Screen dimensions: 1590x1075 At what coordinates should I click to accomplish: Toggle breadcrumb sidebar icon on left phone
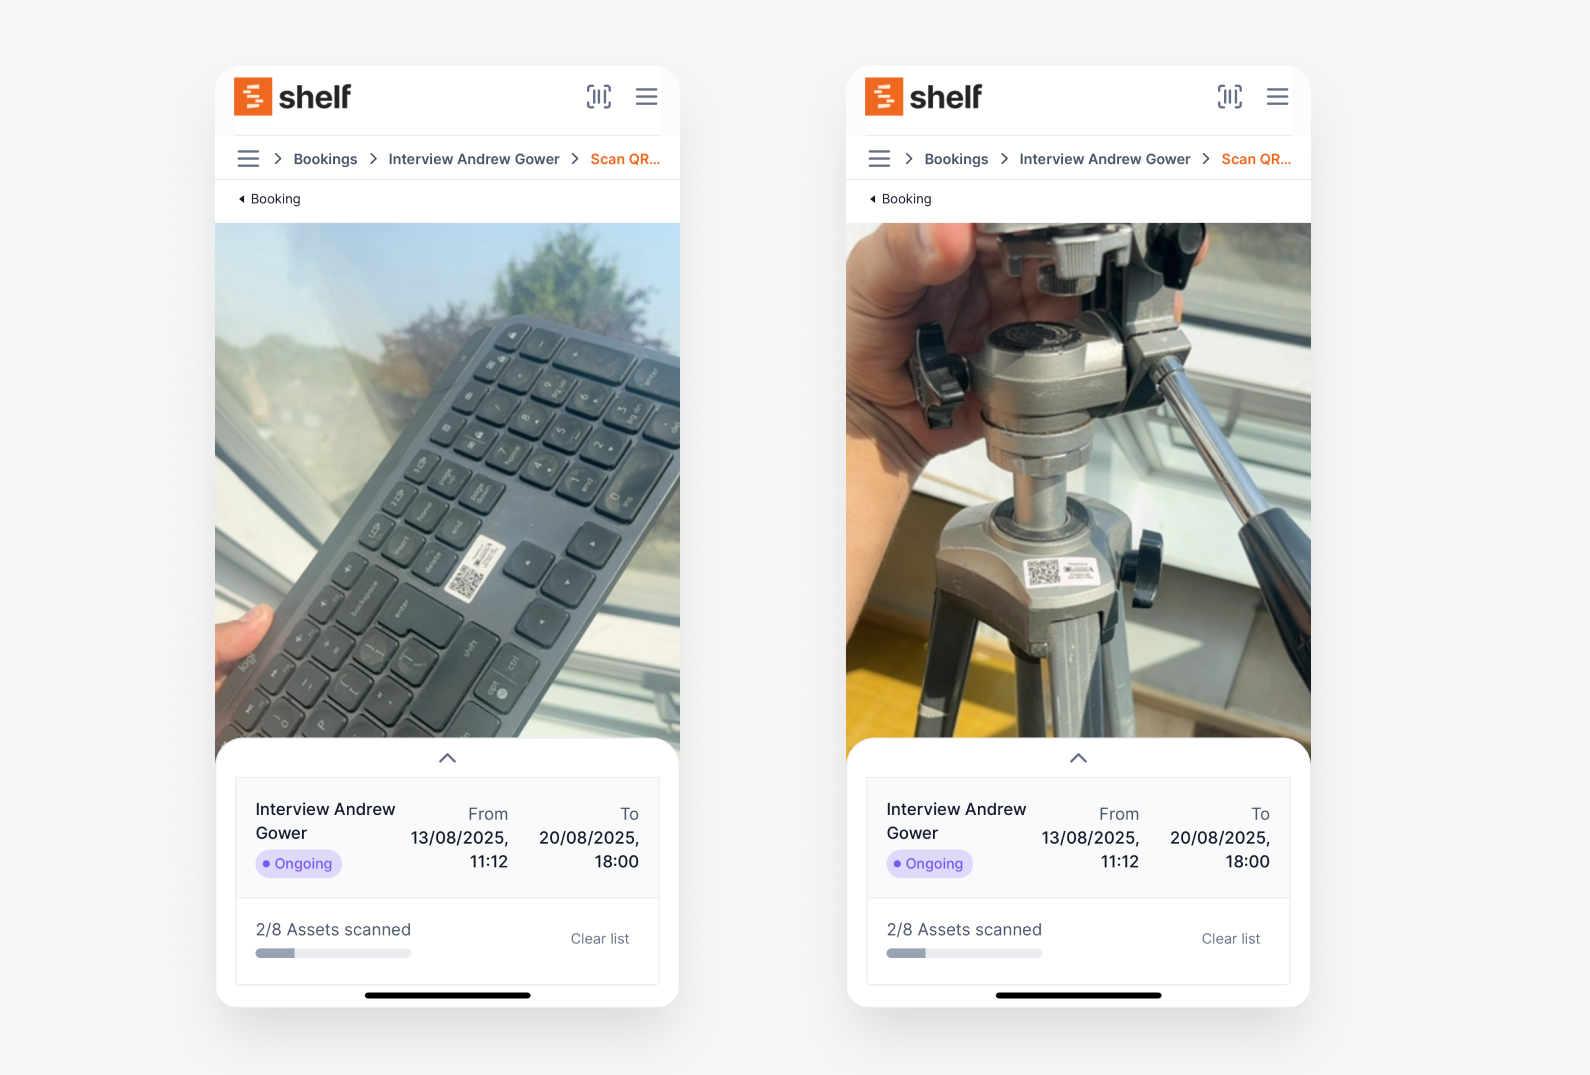pyautogui.click(x=248, y=159)
